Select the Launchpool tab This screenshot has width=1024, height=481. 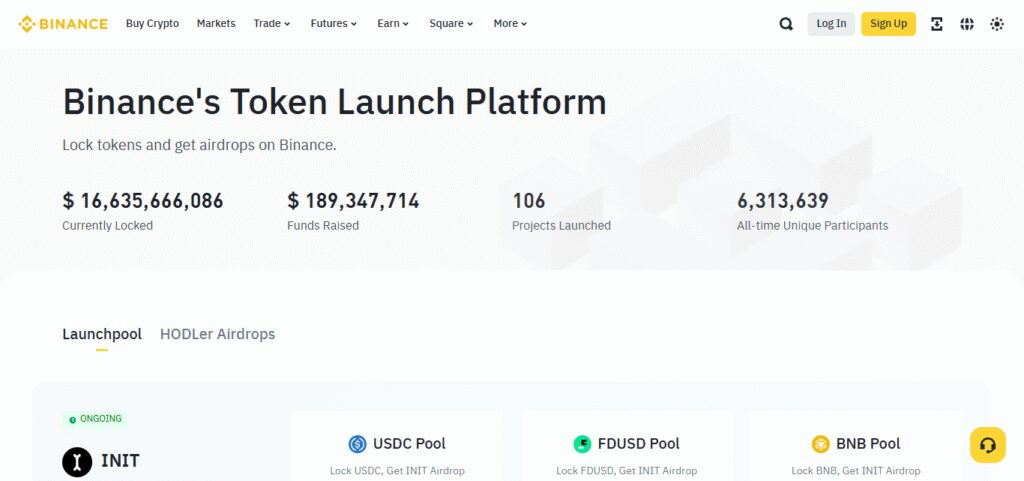102,334
